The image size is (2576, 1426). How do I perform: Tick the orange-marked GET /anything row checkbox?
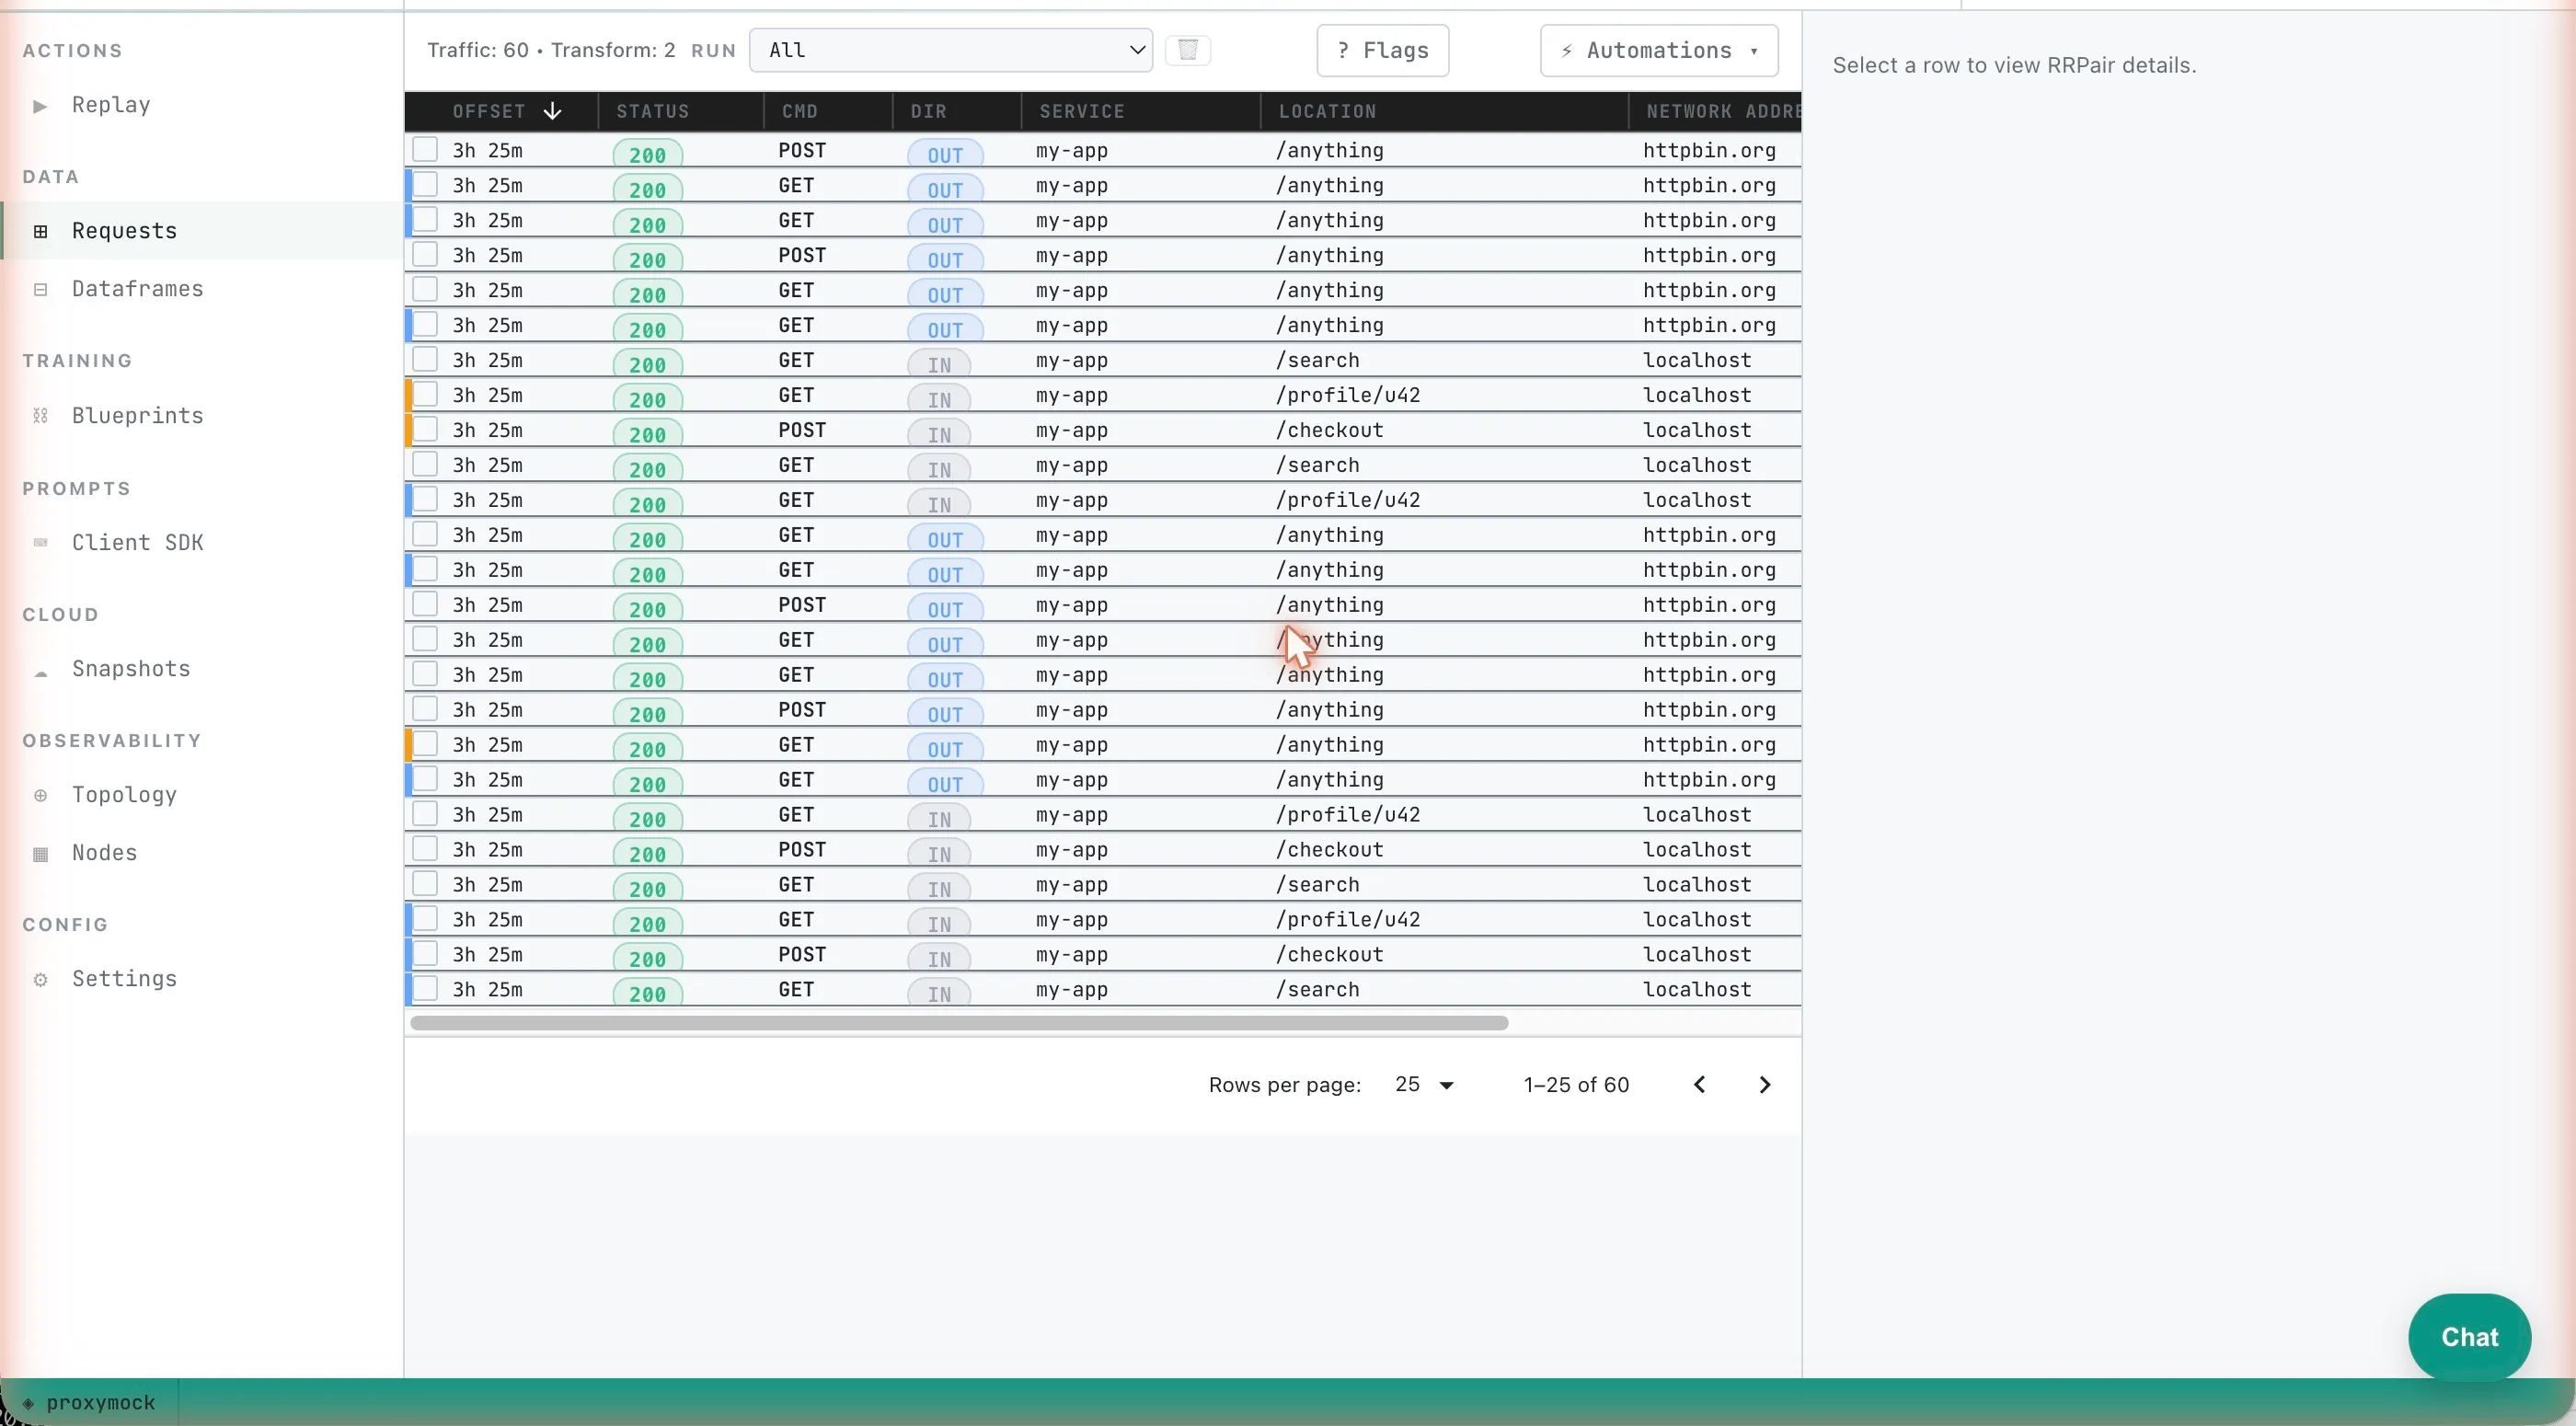(425, 744)
